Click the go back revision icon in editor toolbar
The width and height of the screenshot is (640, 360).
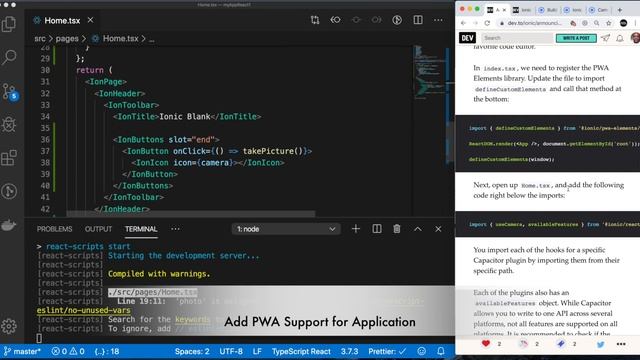336,20
